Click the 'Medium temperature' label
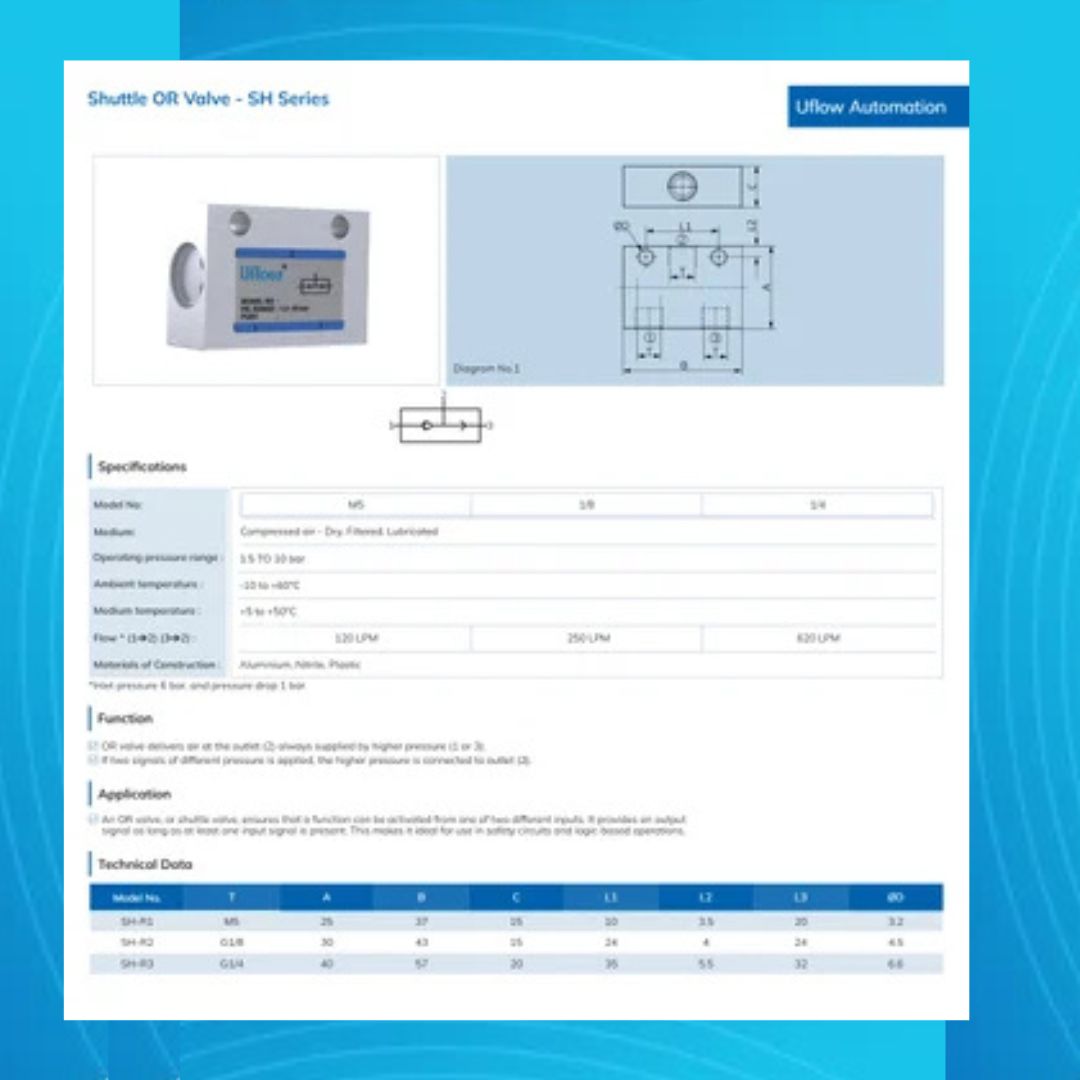Image resolution: width=1080 pixels, height=1080 pixels. coord(145,611)
